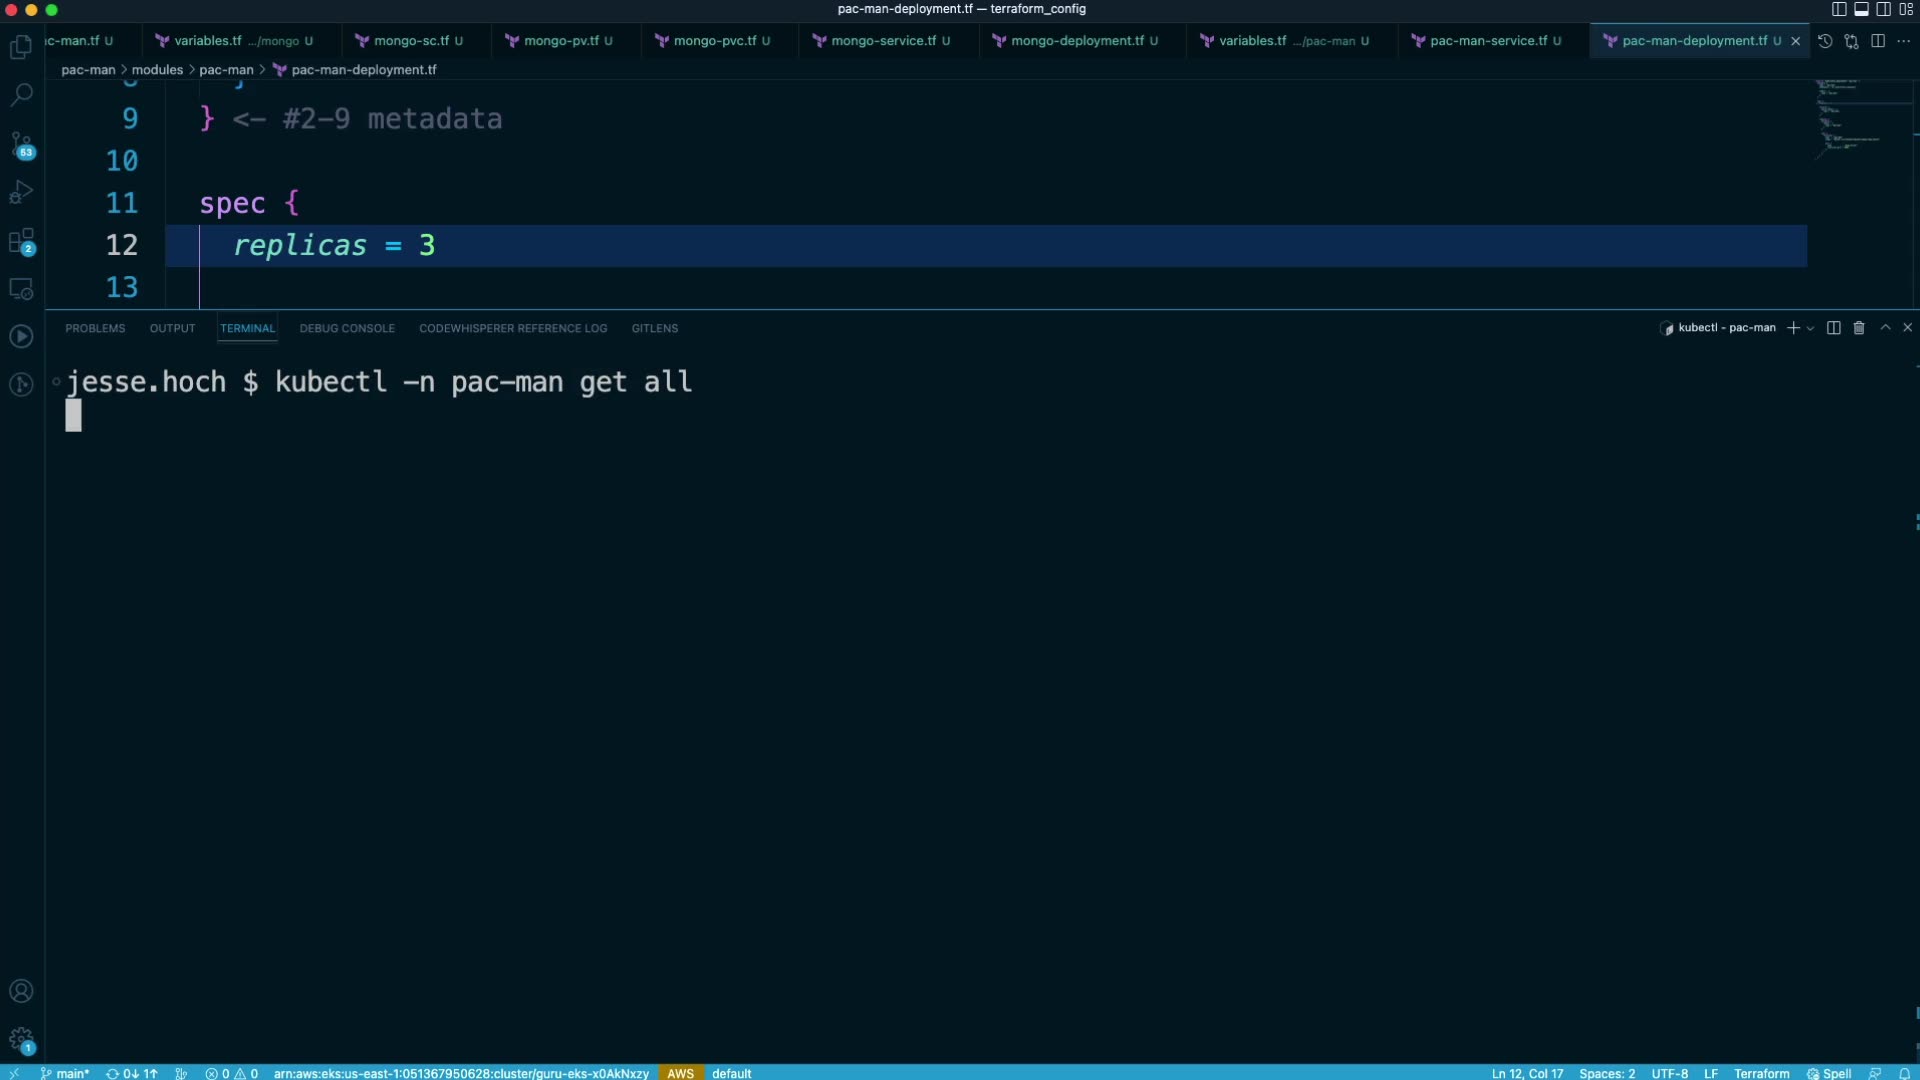Open the Search sidebar icon
Screen dimensions: 1920x1080
pos(21,95)
